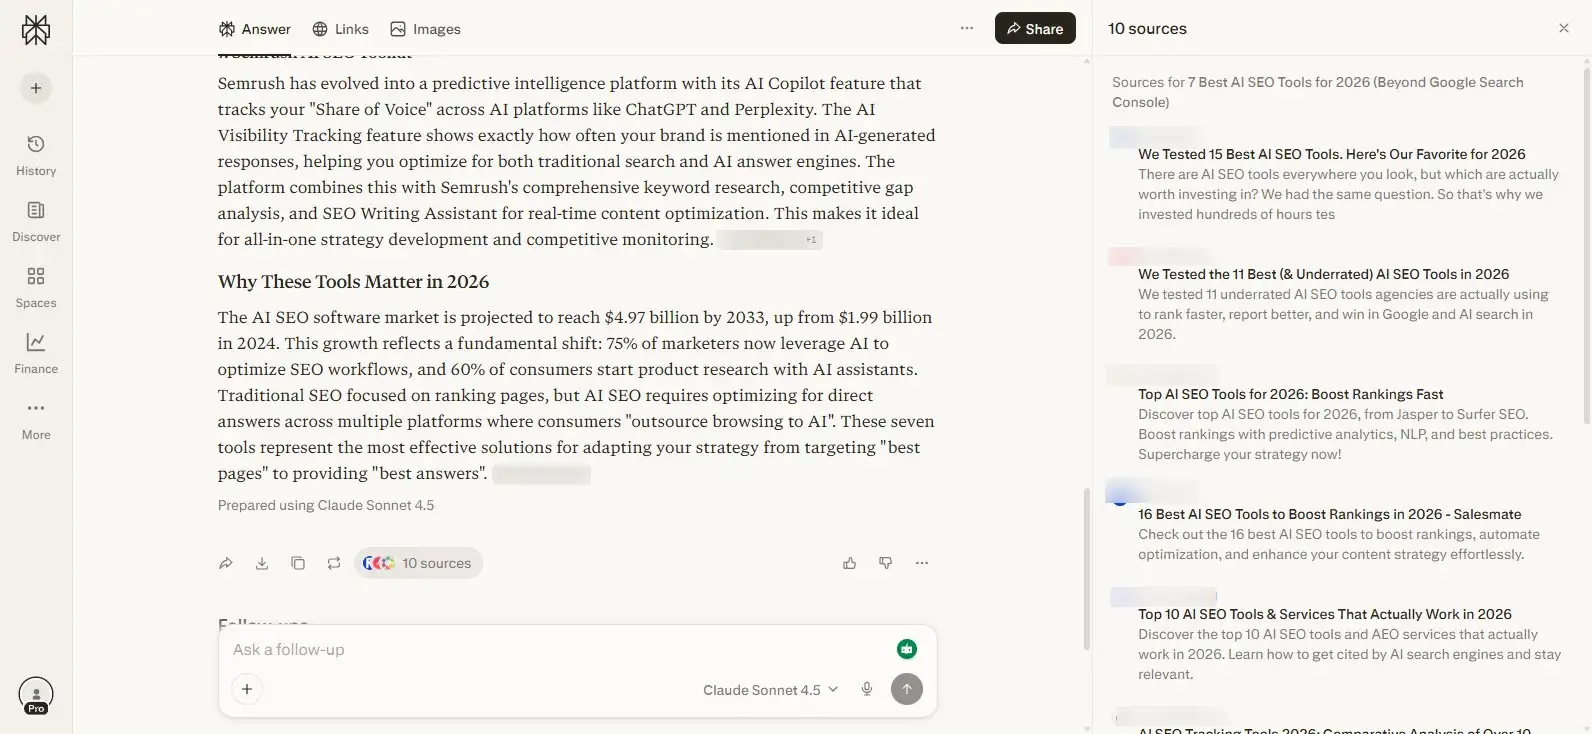Open source "Top 10 AI SEO Tools & Services"

(x=1325, y=614)
